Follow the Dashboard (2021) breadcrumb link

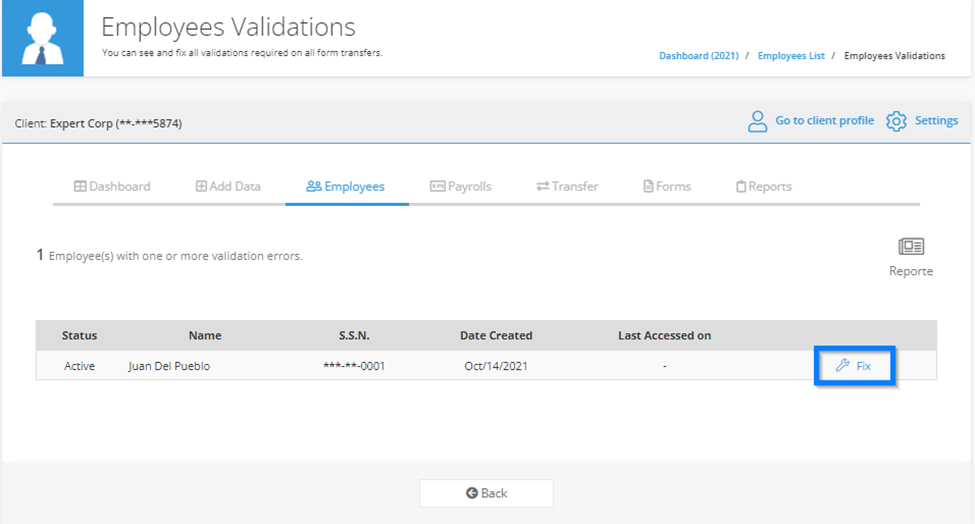pos(699,56)
